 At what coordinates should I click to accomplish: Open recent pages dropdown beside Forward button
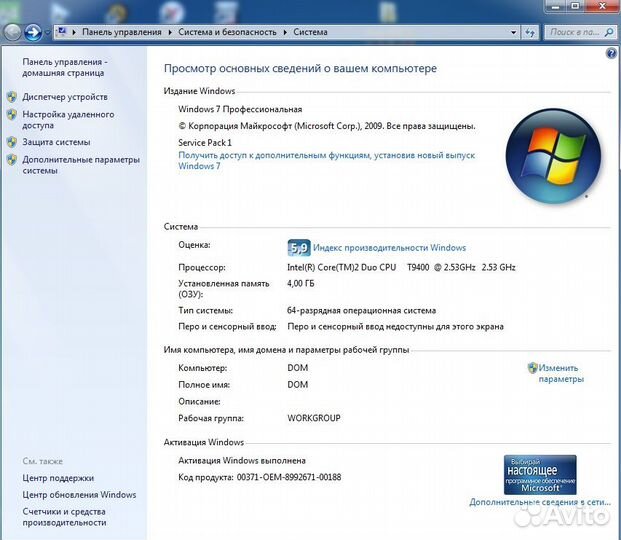coord(48,32)
